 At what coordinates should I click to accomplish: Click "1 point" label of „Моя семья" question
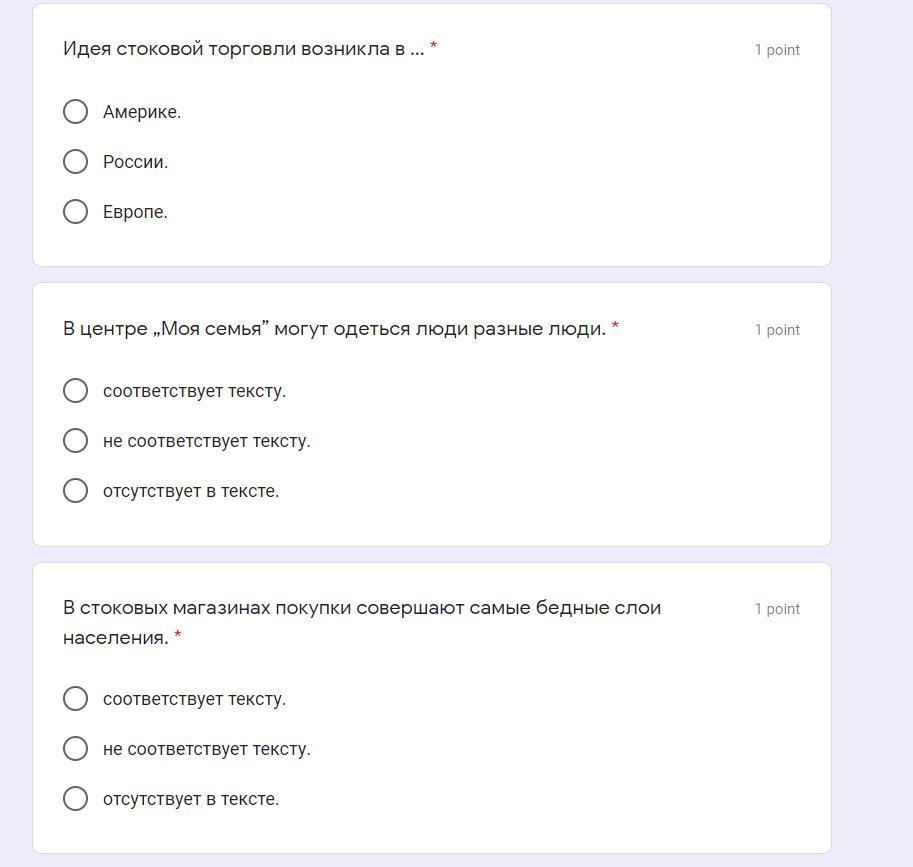pyautogui.click(x=777, y=330)
